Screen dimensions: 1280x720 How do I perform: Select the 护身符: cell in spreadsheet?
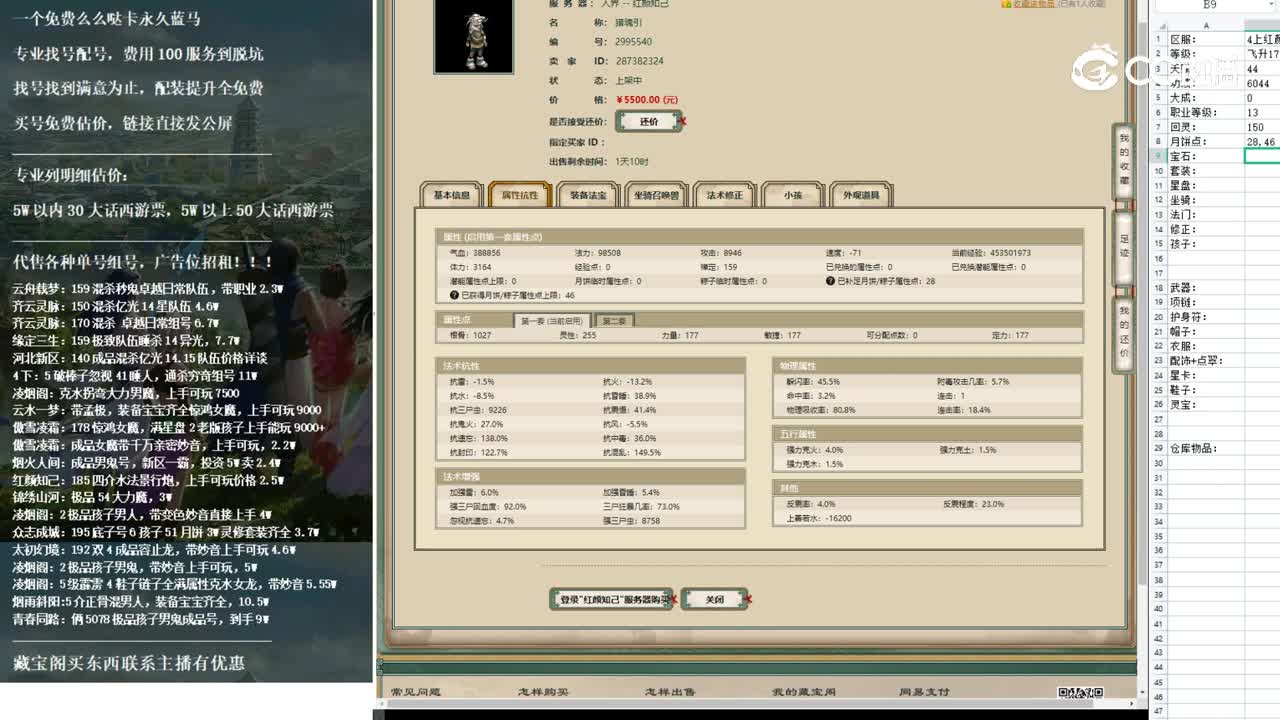(1206, 317)
